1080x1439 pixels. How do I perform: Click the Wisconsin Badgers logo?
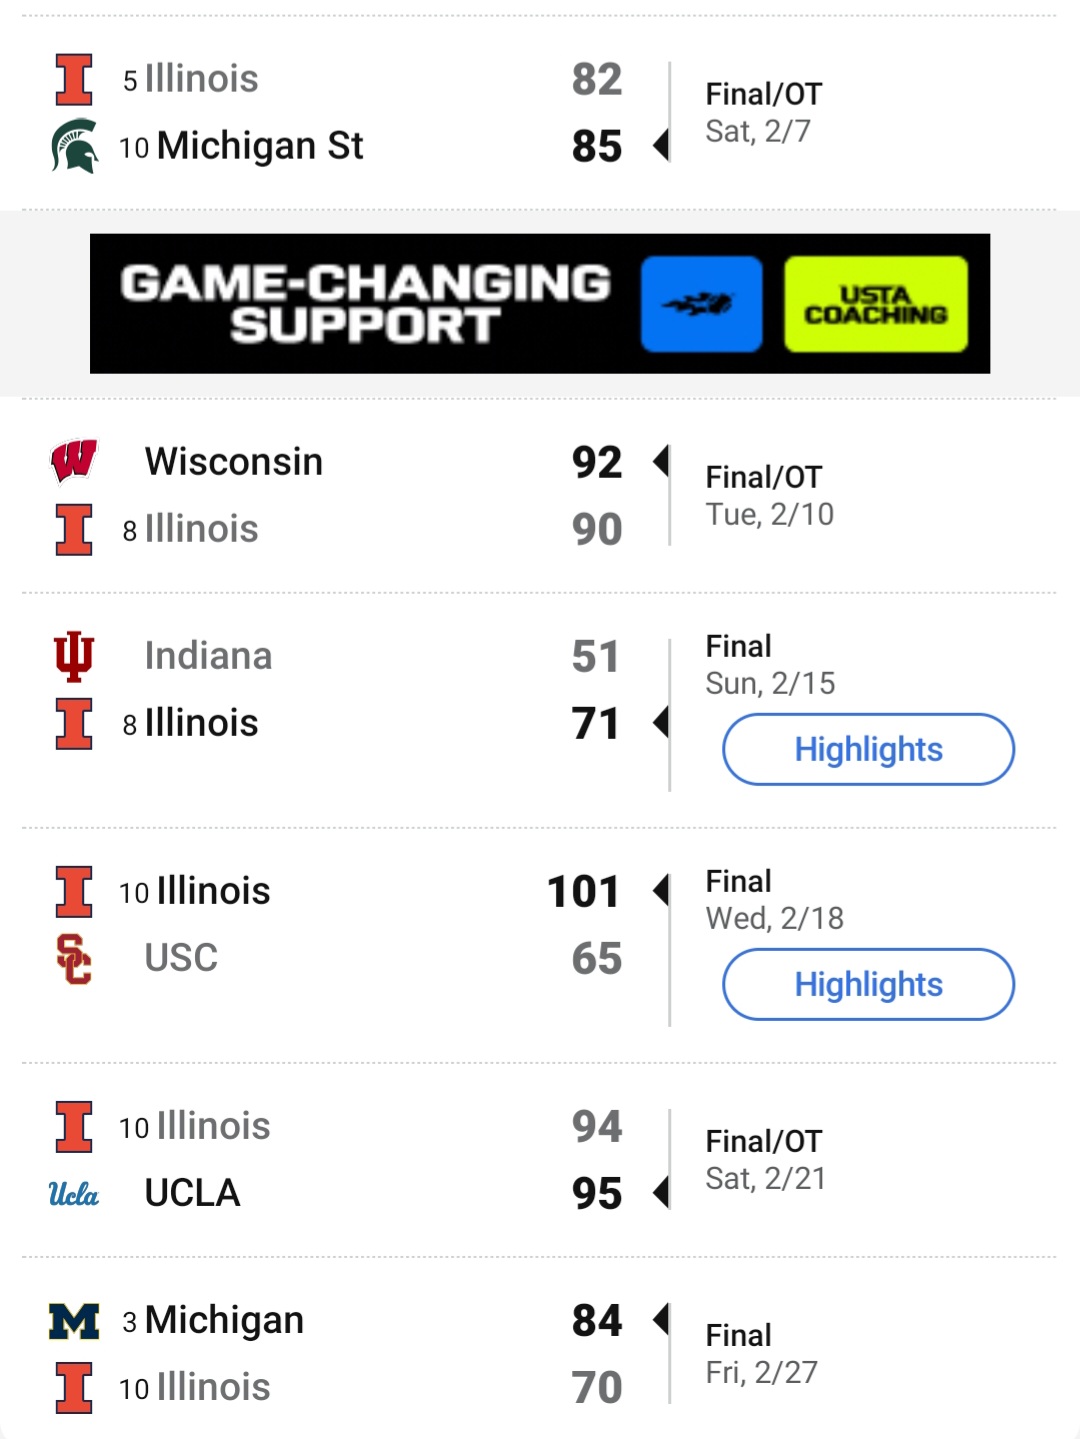pyautogui.click(x=74, y=461)
